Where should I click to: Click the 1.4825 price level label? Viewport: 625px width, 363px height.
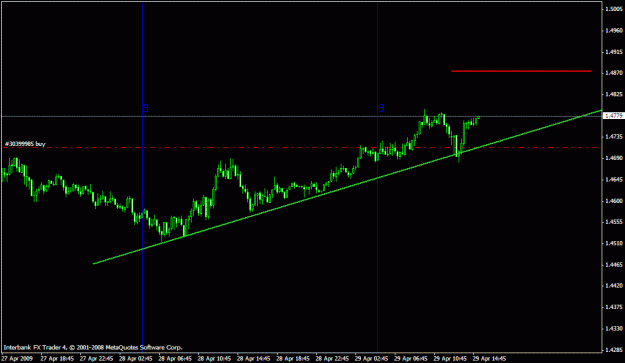[x=613, y=94]
